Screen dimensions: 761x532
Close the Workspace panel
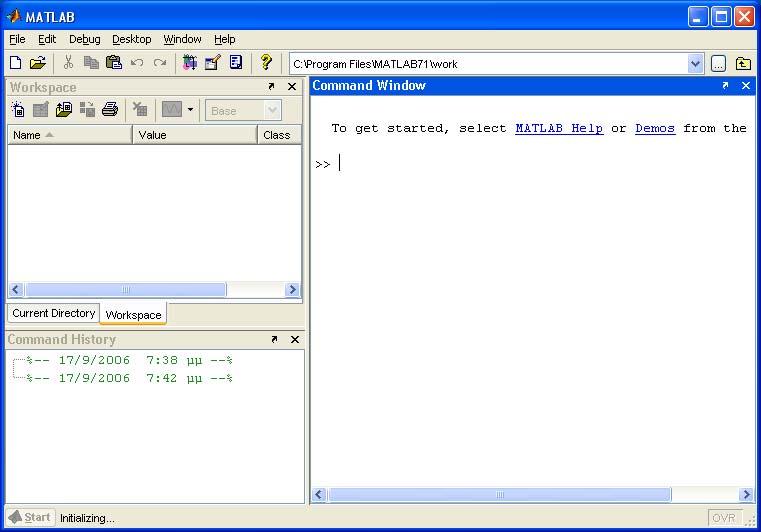click(292, 86)
